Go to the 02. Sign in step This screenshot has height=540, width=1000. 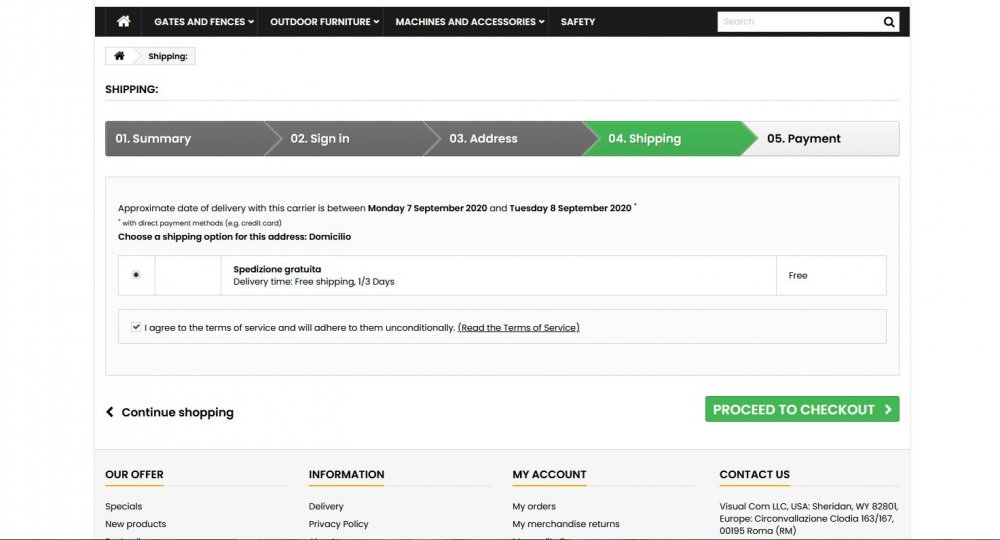pos(344,138)
